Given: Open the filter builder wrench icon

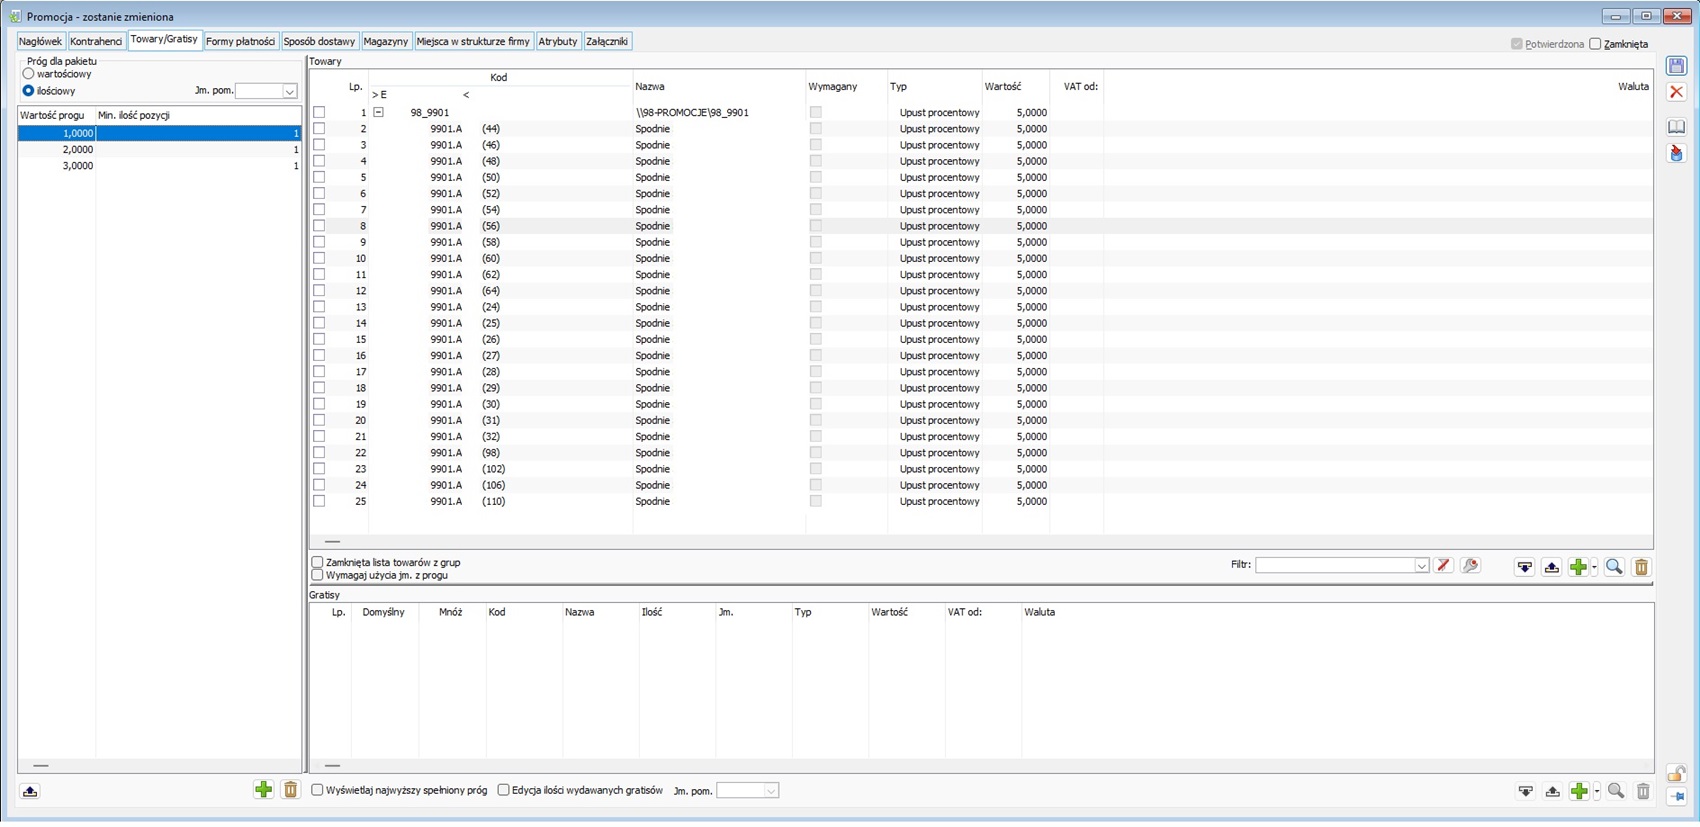Looking at the screenshot, I should [x=1470, y=566].
